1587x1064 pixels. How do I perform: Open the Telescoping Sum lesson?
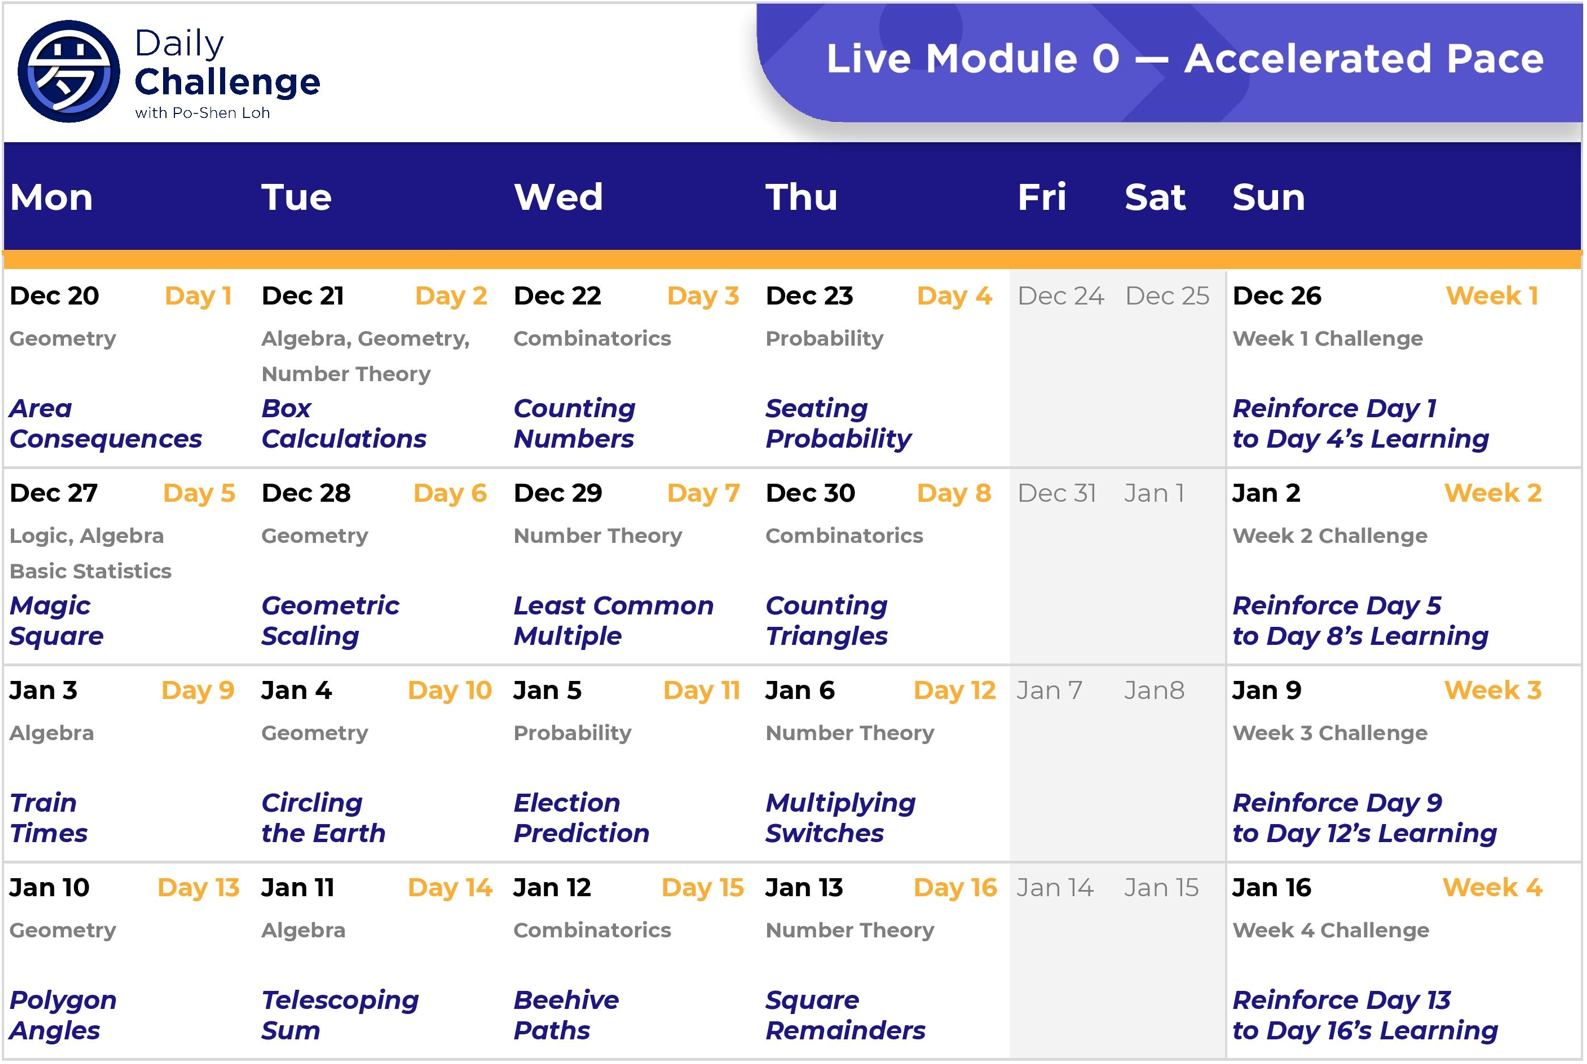[340, 1015]
